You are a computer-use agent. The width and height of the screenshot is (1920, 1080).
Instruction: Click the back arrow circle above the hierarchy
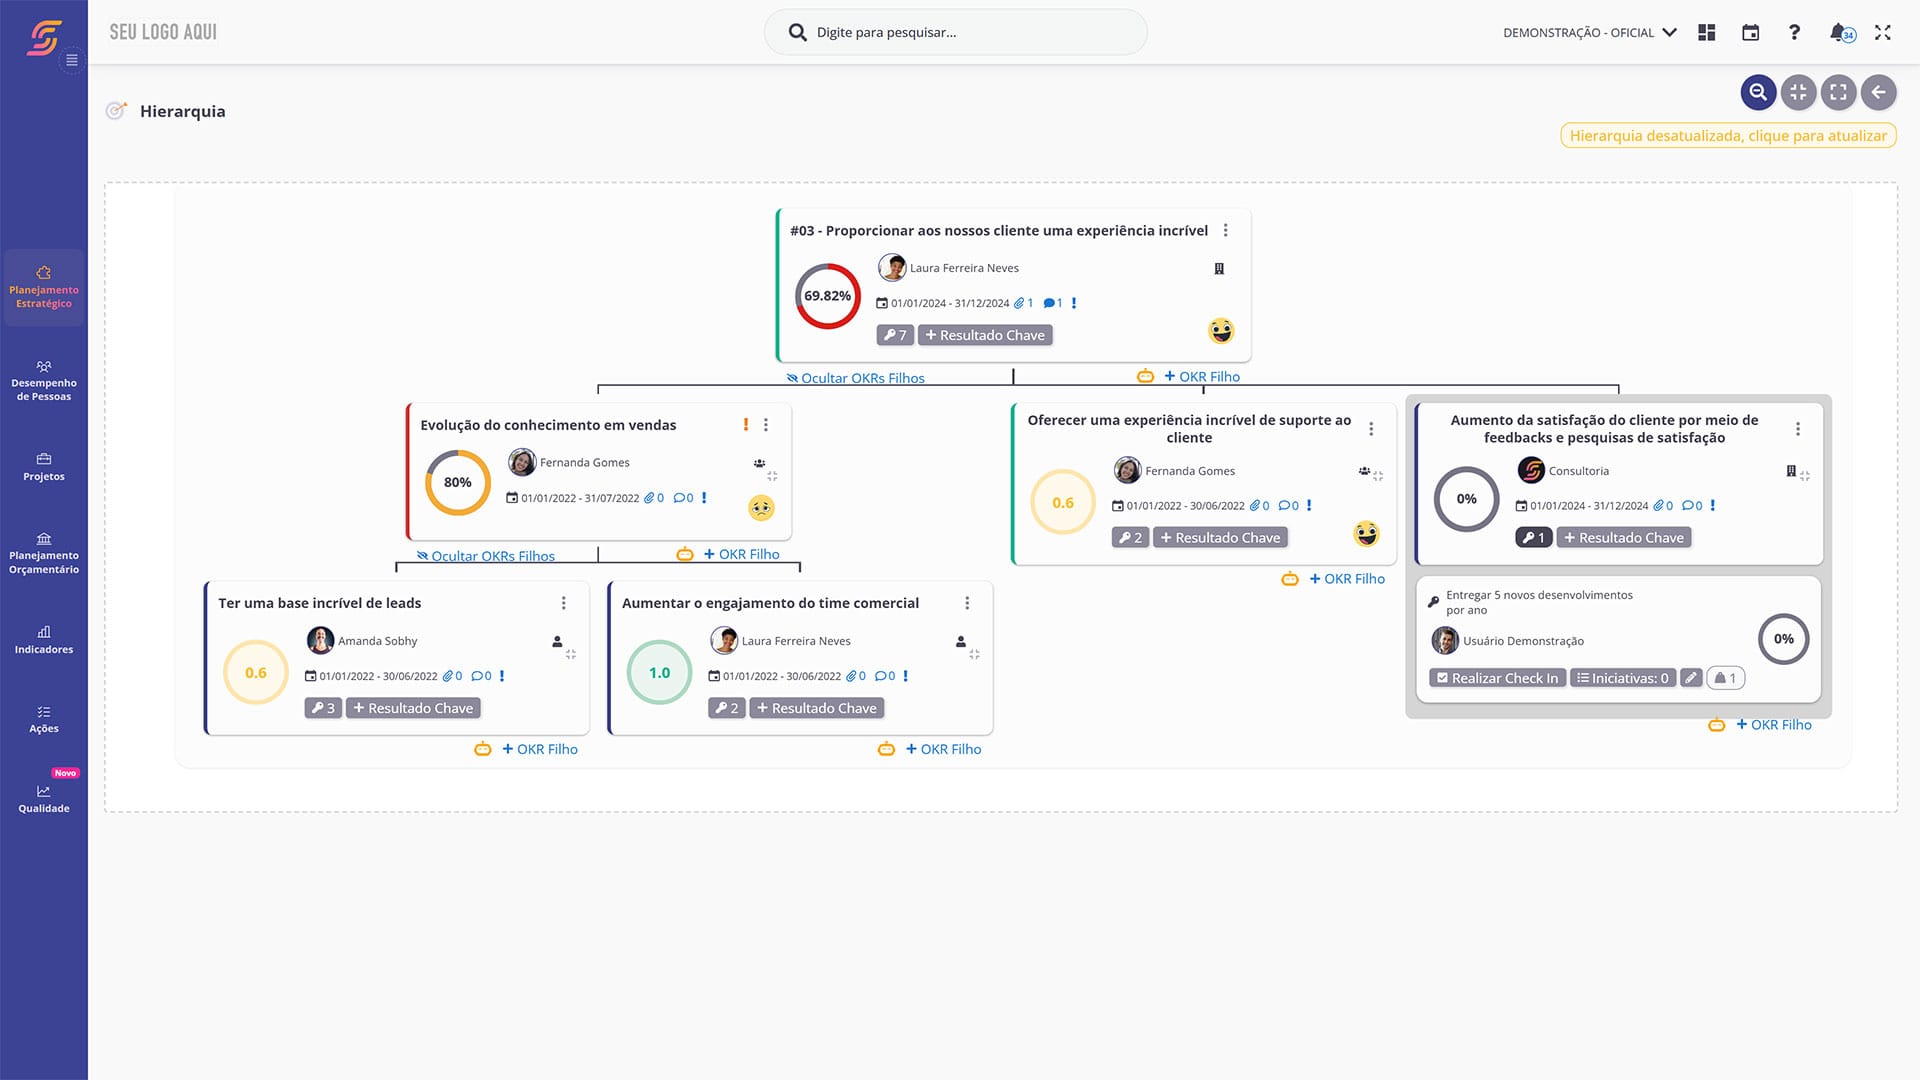[1879, 91]
